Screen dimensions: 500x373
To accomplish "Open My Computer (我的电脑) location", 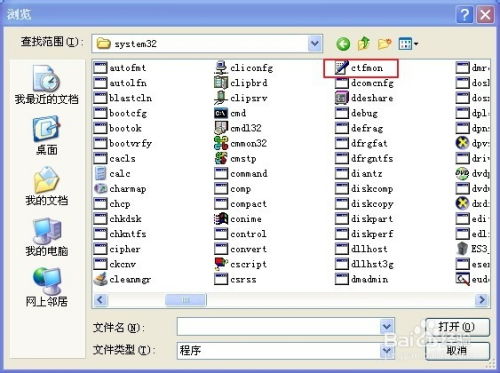I will coord(46,237).
